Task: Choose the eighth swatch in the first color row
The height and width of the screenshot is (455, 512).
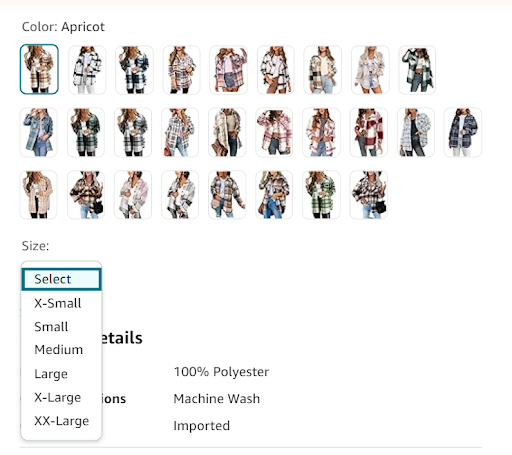Action: (x=370, y=70)
